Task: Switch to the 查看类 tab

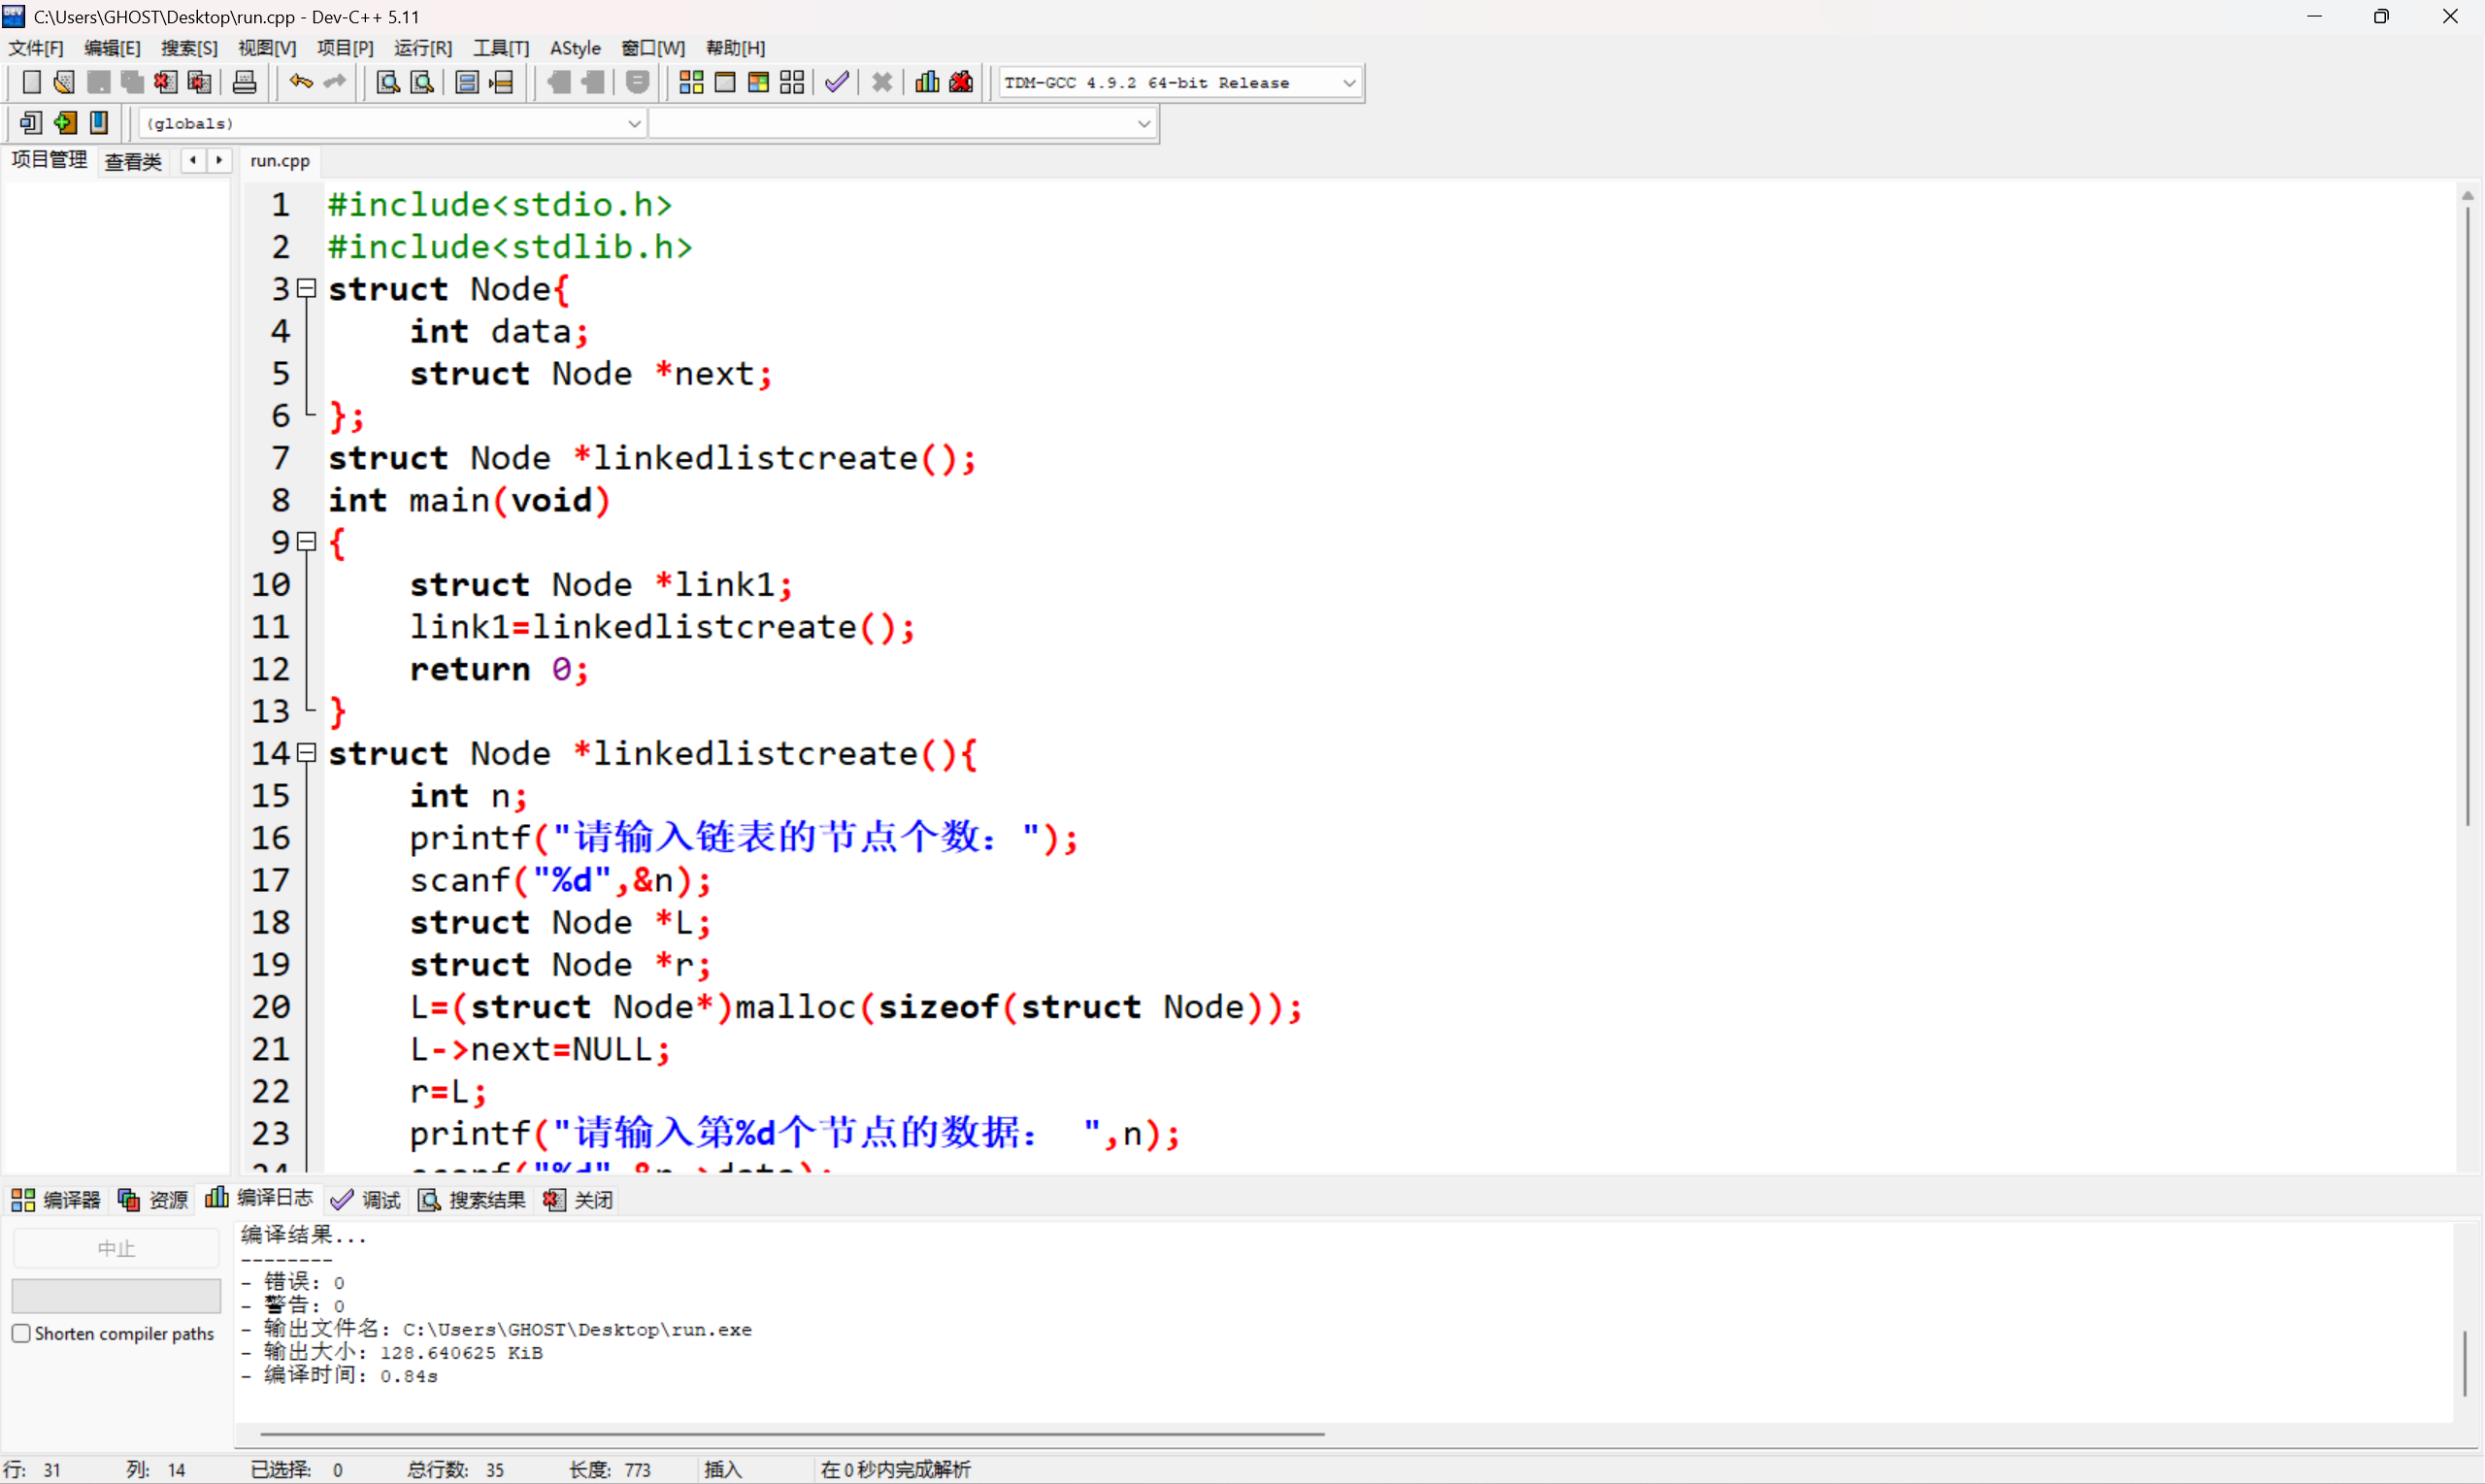Action: [133, 161]
